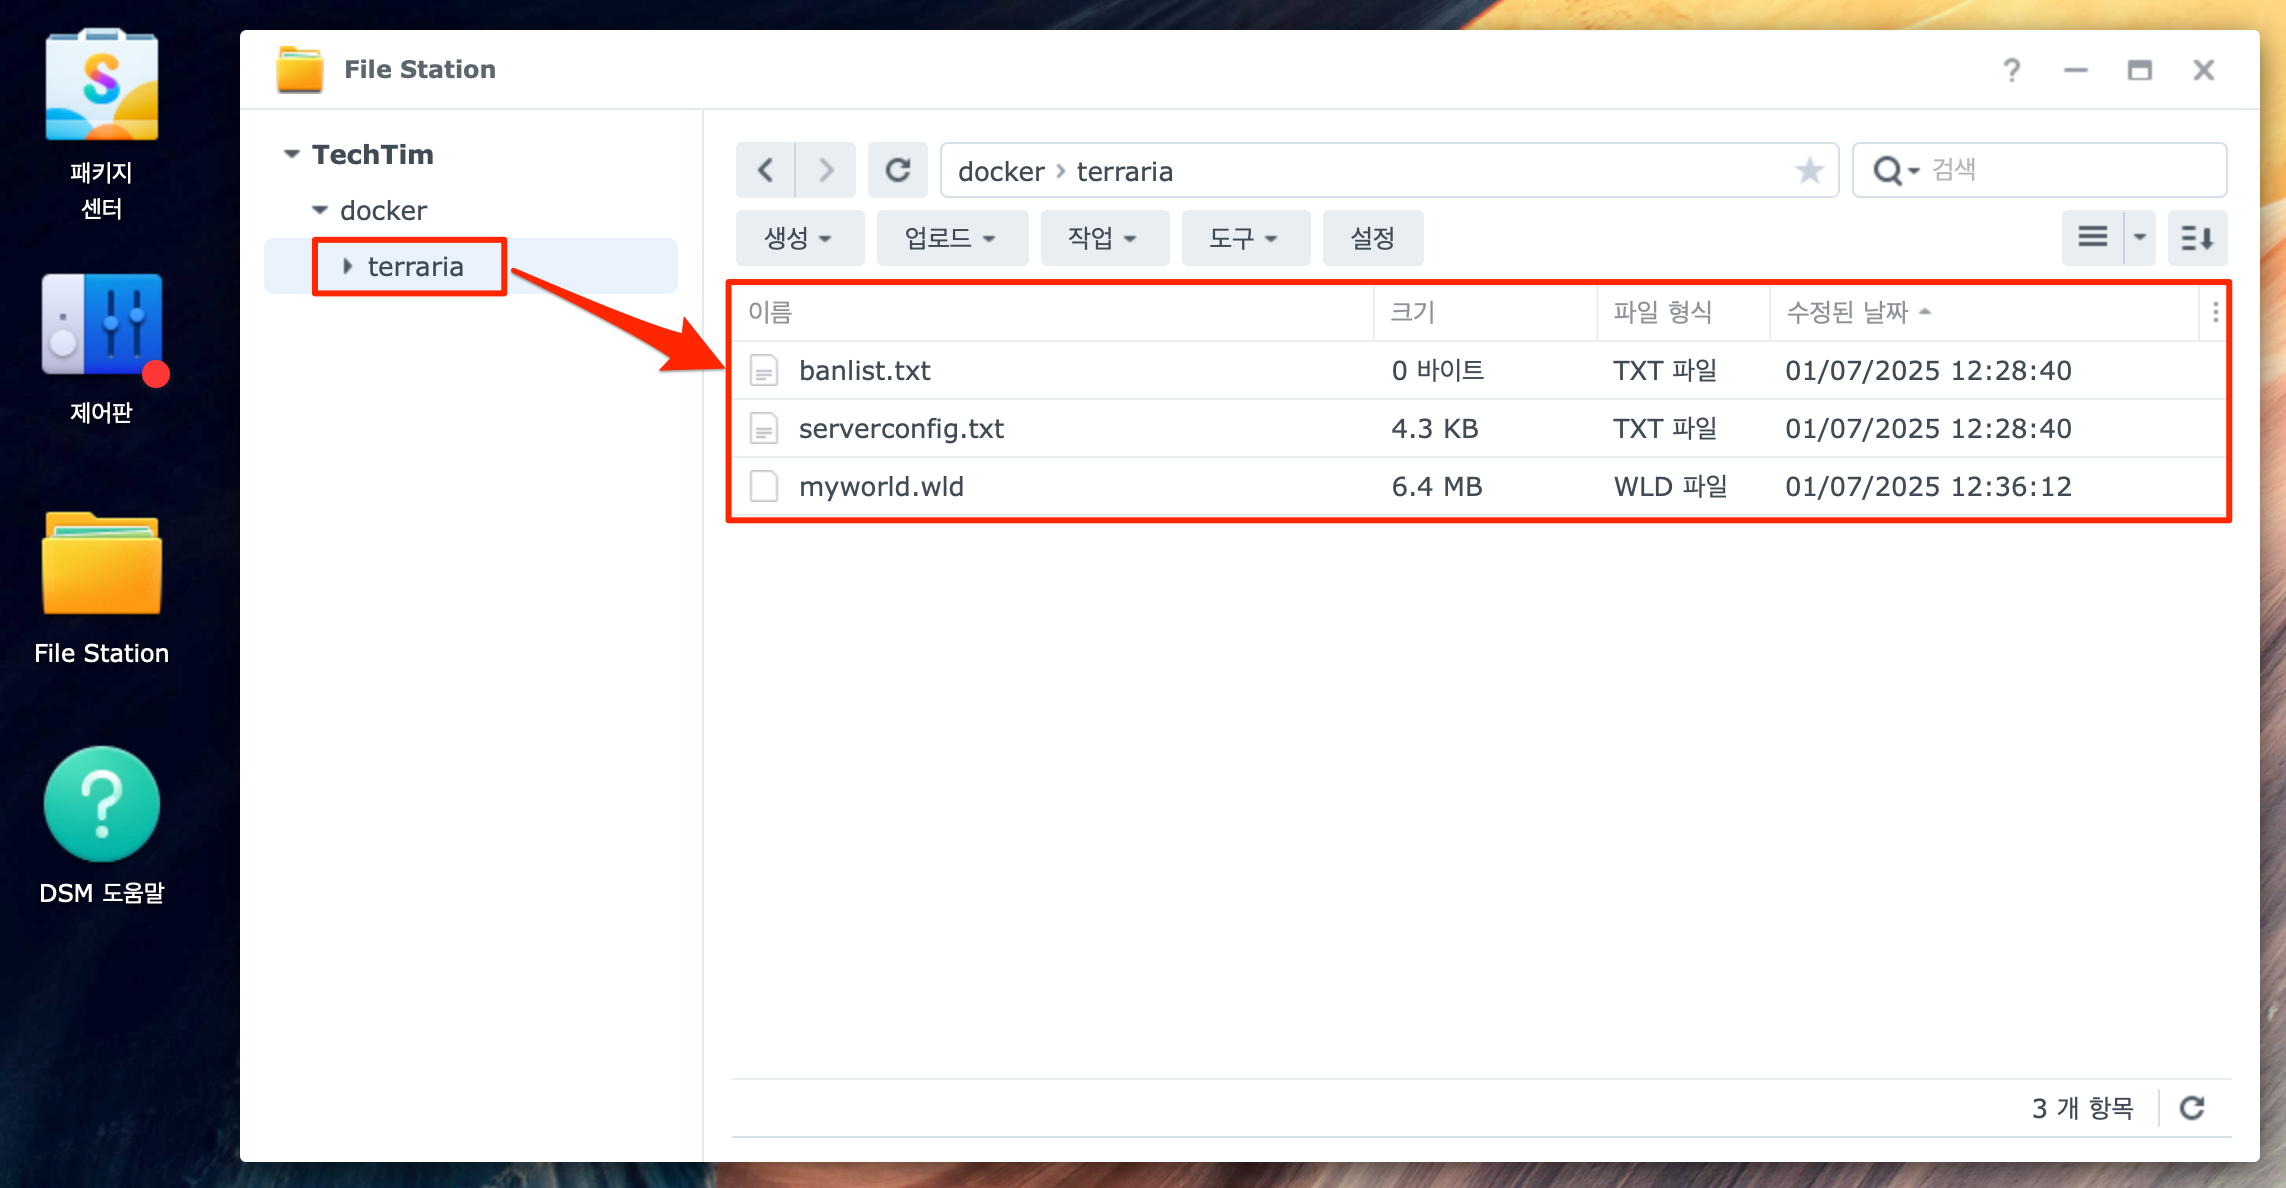Open the 작업 (Action) dropdown
This screenshot has height=1188, width=2286.
point(1105,238)
